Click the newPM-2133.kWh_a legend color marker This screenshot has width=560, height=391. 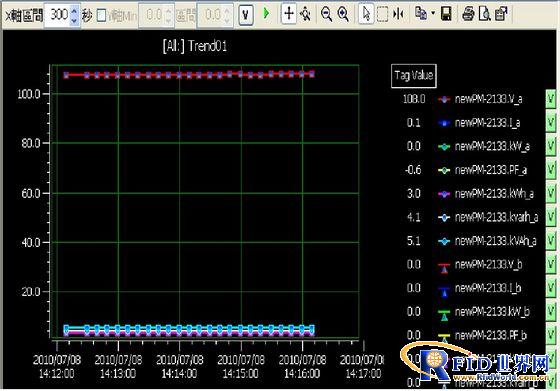coord(444,194)
